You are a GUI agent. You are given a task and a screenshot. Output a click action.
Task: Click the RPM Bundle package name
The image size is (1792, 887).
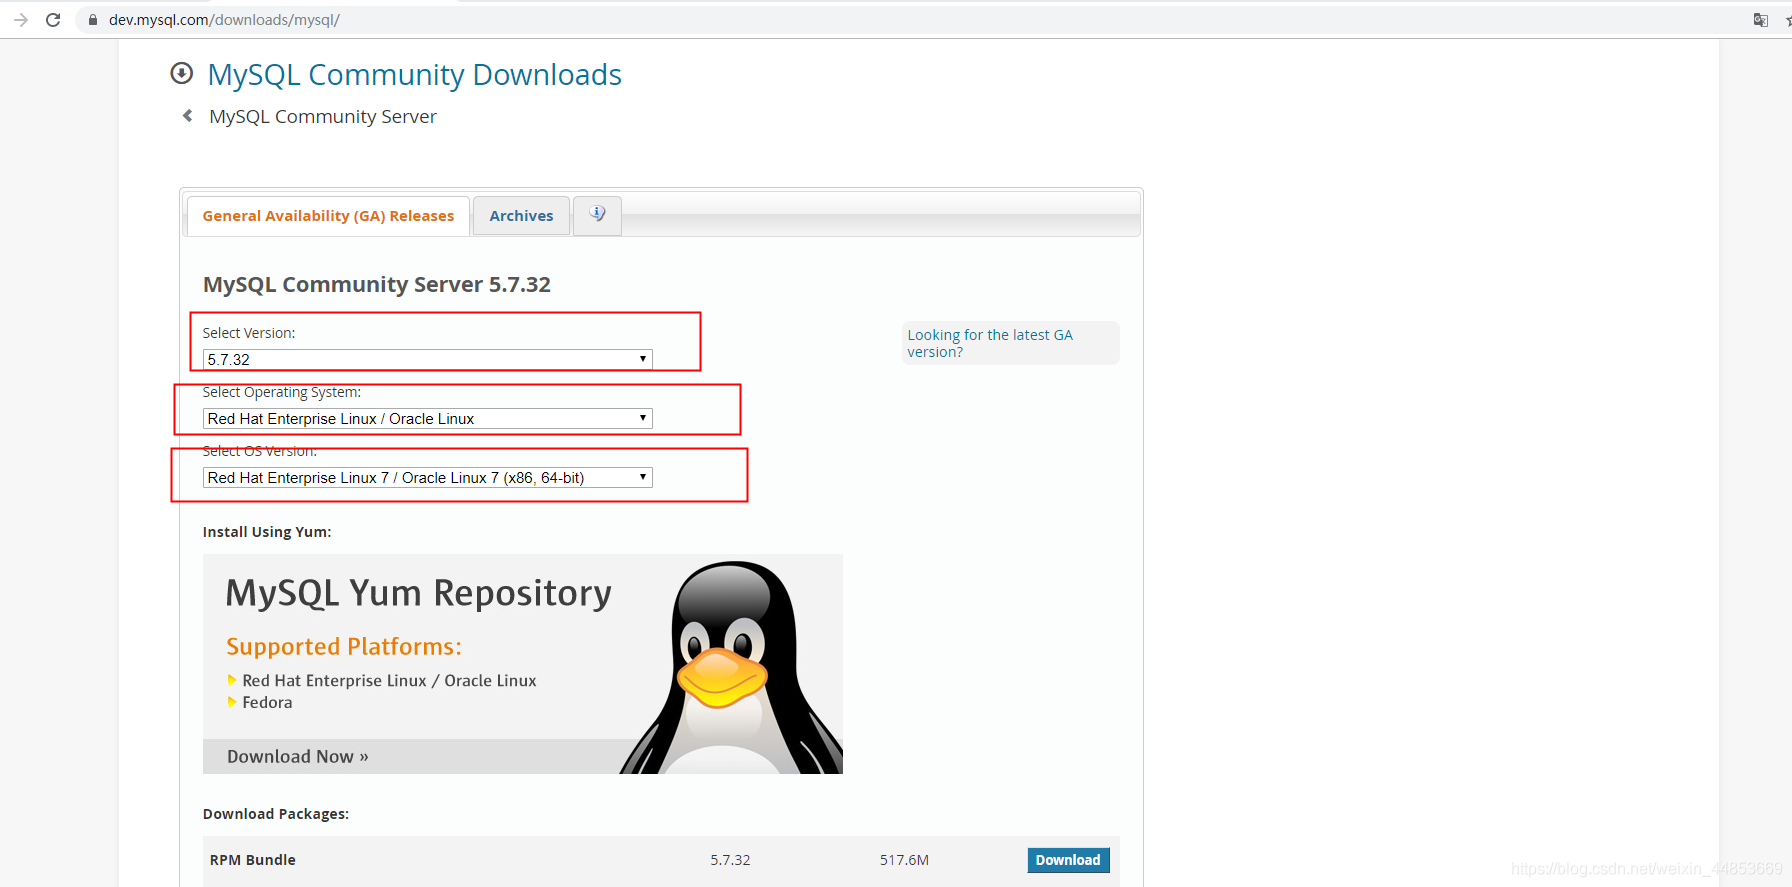(x=253, y=860)
